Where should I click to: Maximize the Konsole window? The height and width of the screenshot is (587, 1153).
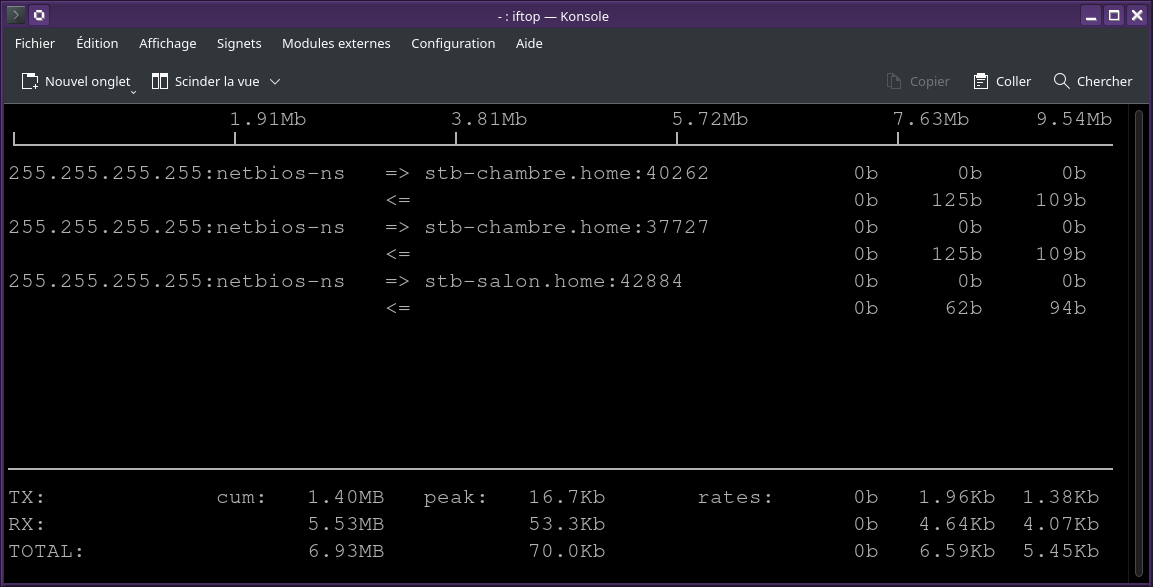coord(1114,15)
